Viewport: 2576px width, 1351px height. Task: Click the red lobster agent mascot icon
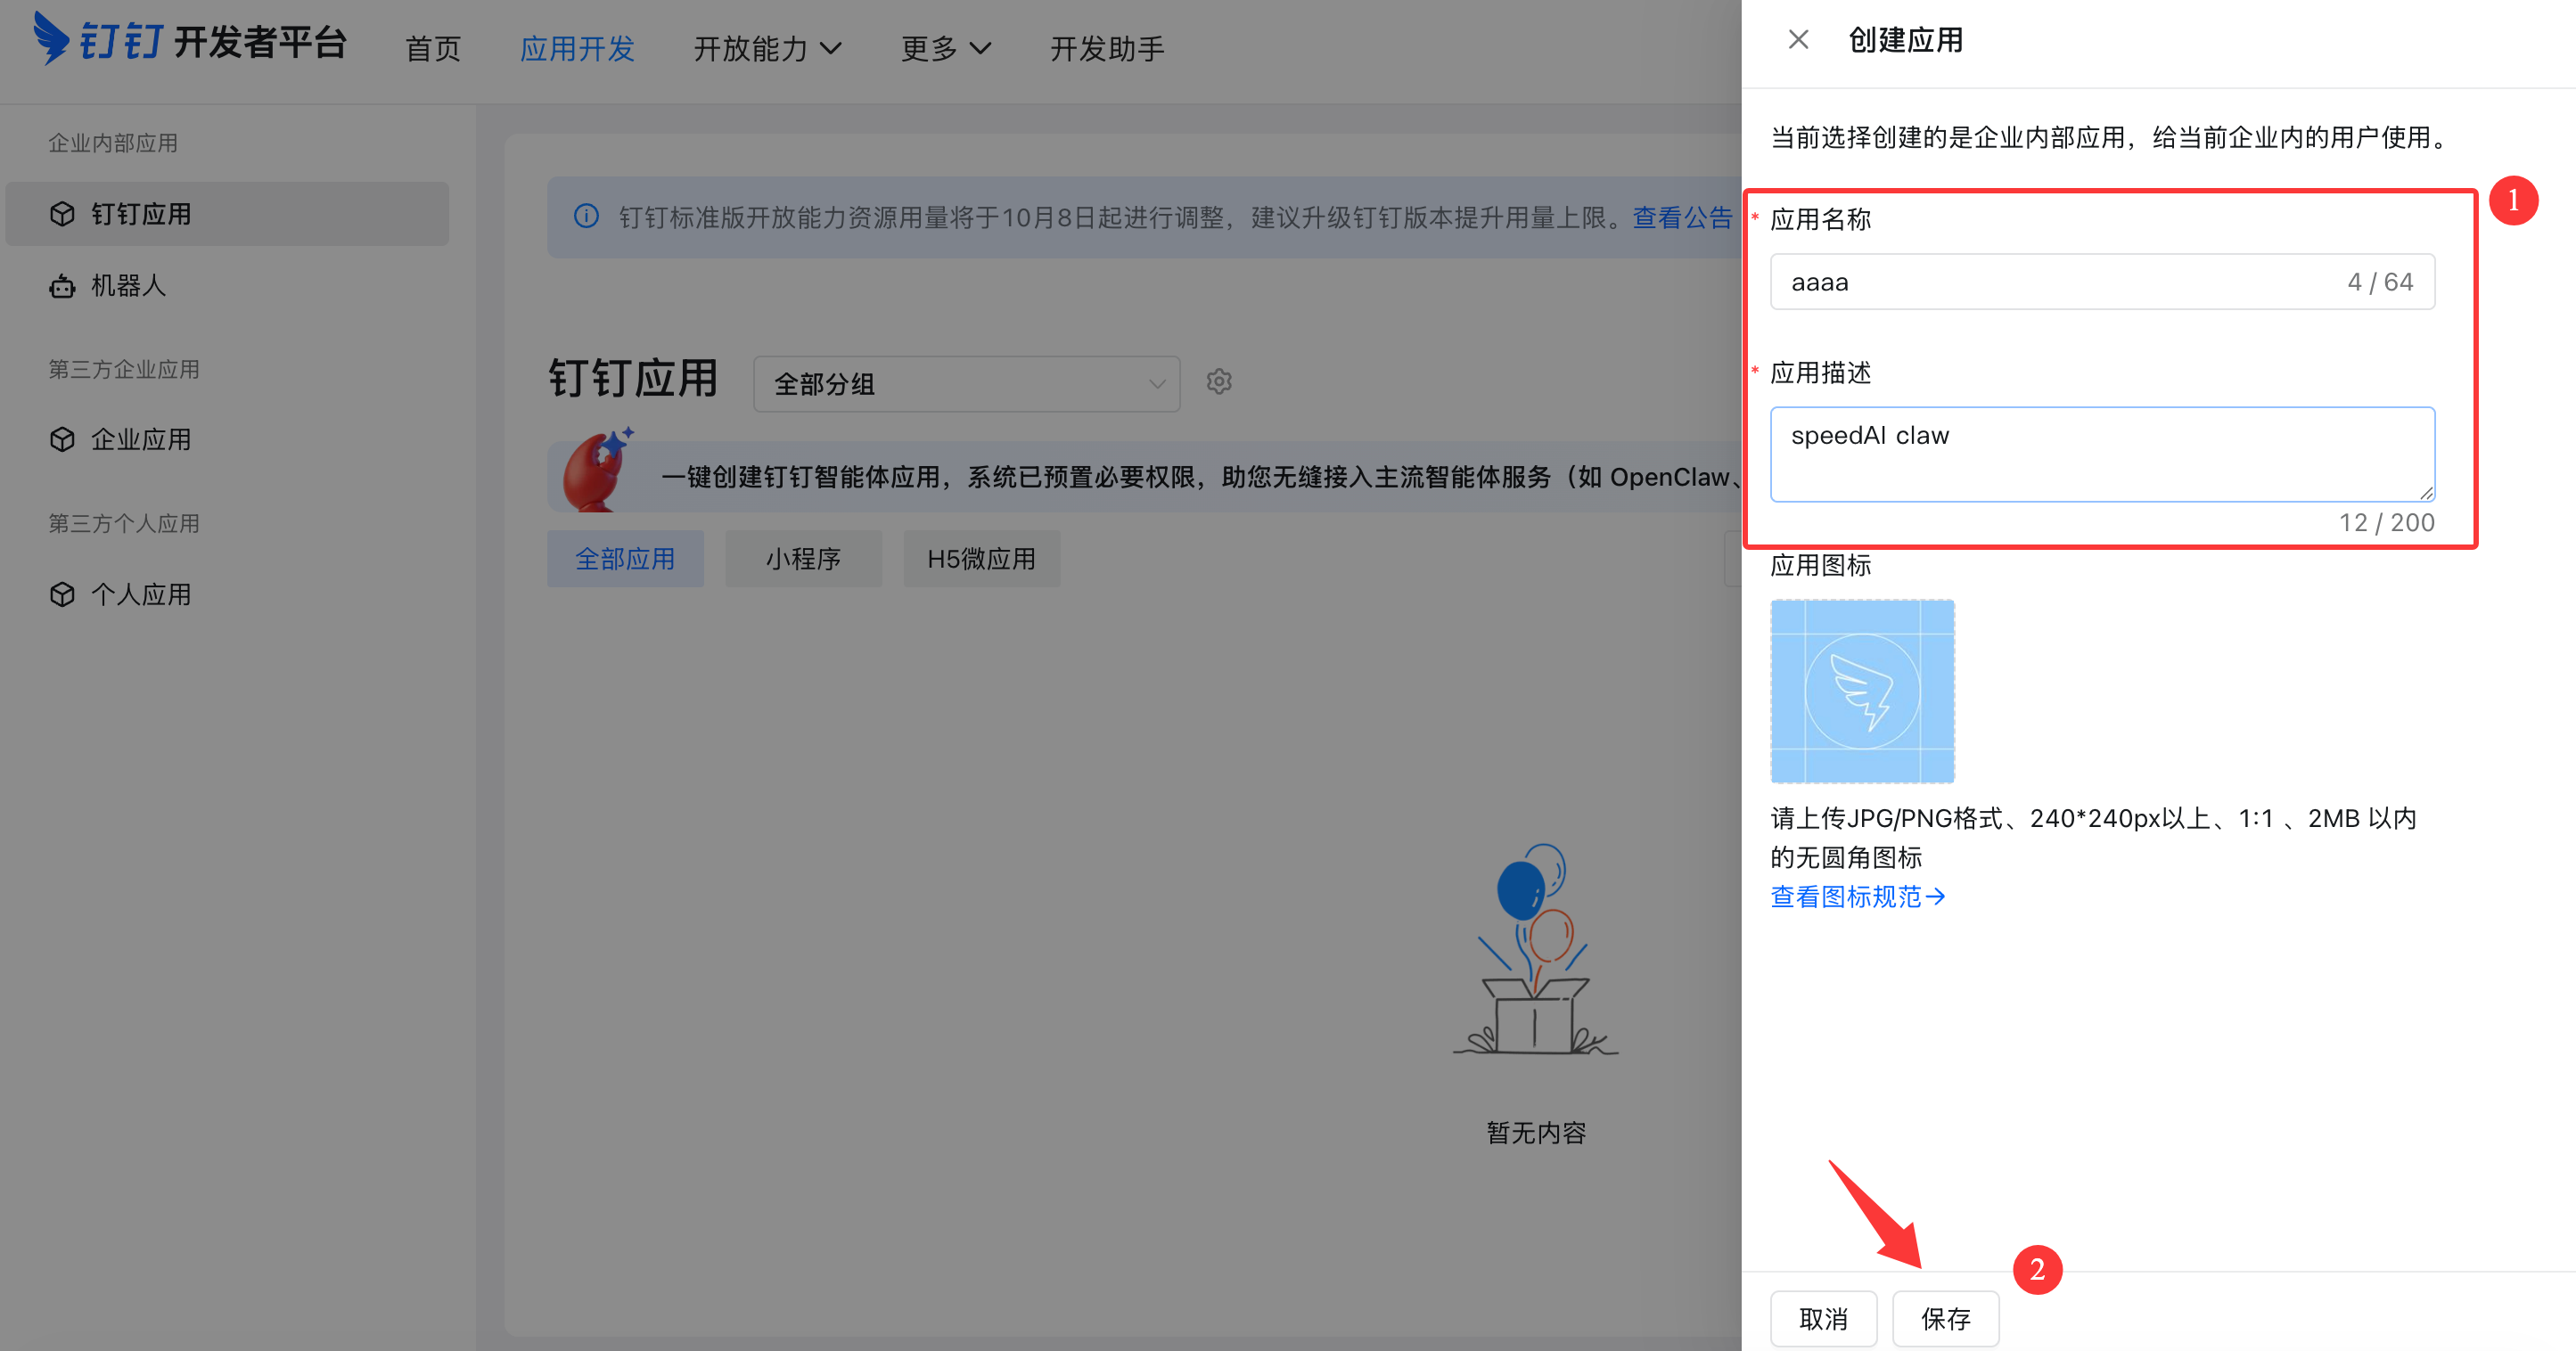(x=597, y=470)
